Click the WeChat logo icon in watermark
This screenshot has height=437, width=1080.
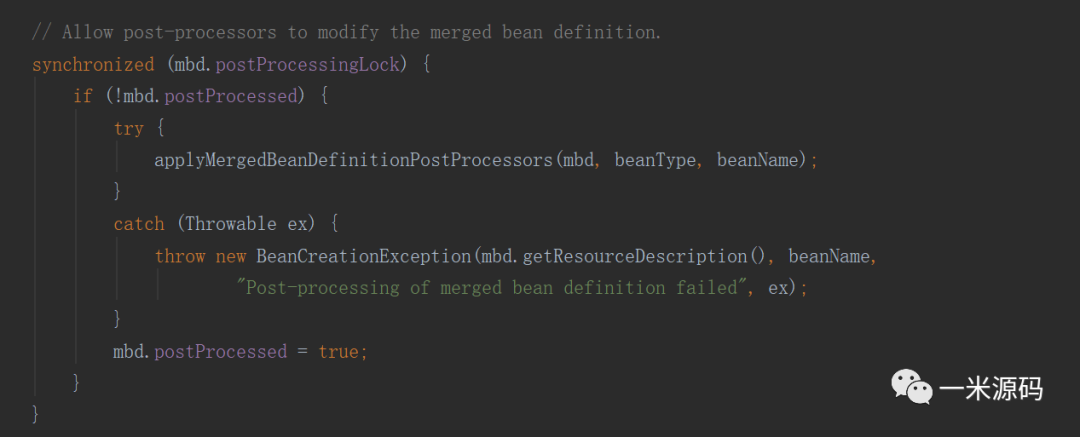(x=912, y=385)
